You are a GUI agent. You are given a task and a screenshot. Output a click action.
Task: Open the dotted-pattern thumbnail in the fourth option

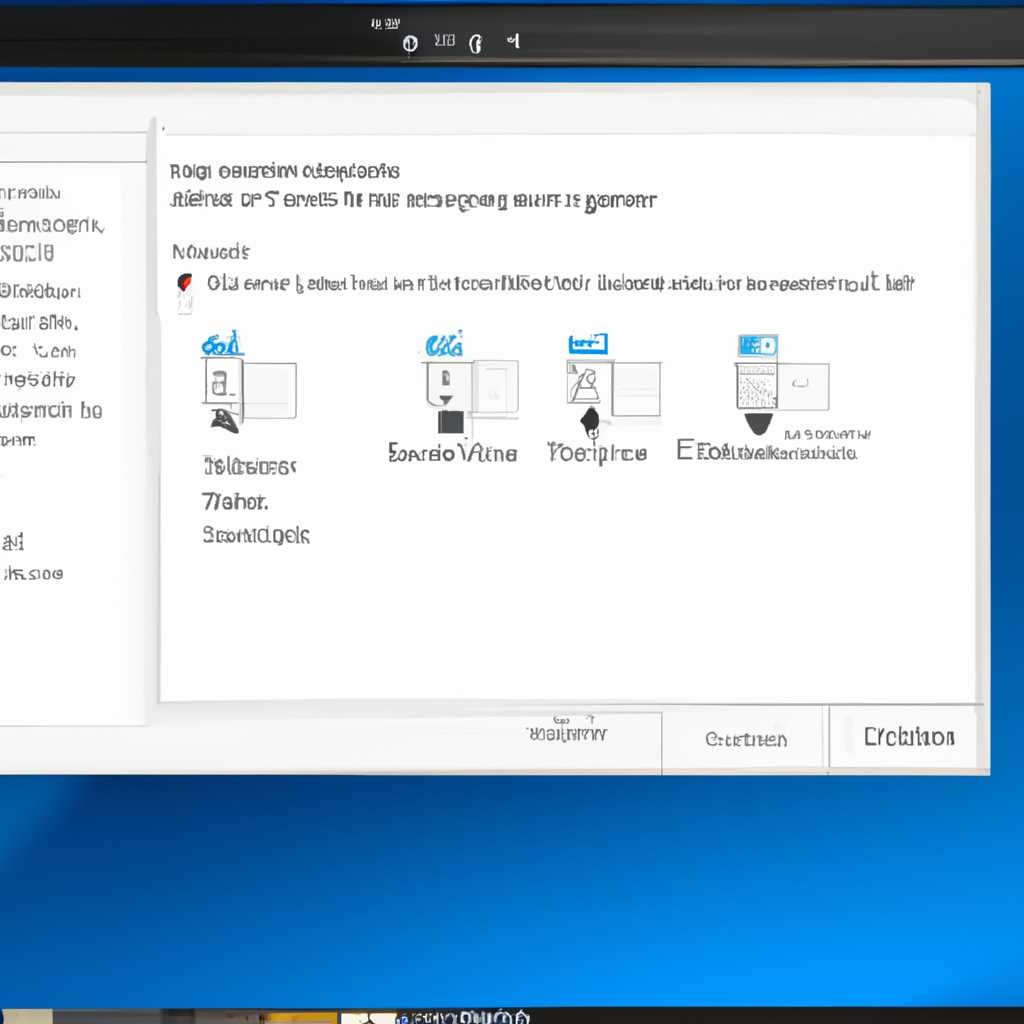[782, 387]
